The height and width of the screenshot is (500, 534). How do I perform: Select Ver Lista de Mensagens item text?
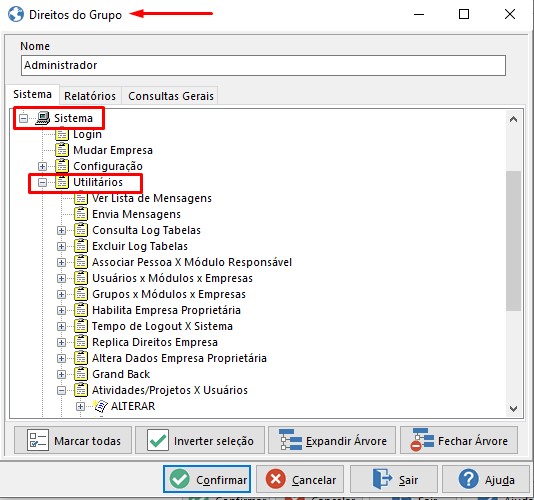point(152,198)
